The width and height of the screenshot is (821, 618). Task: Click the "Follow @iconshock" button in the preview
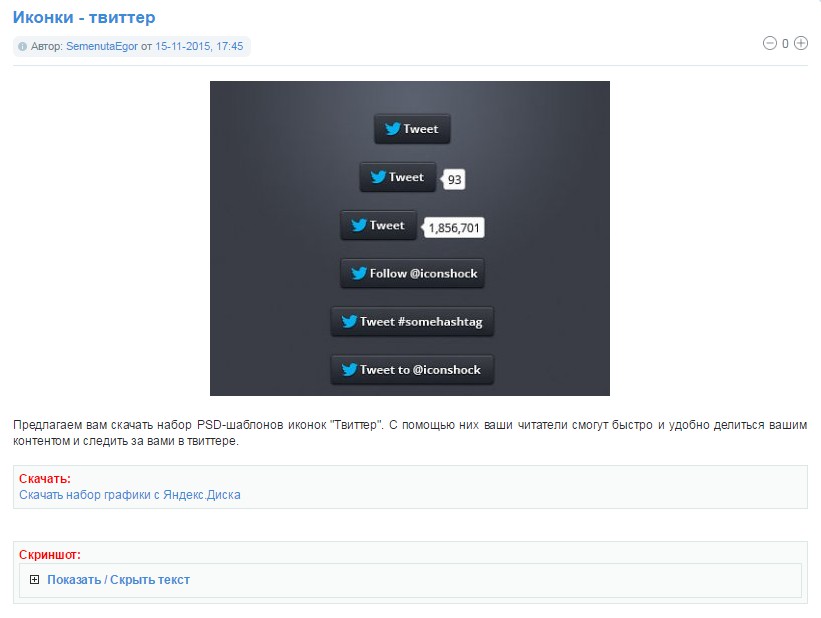click(412, 273)
